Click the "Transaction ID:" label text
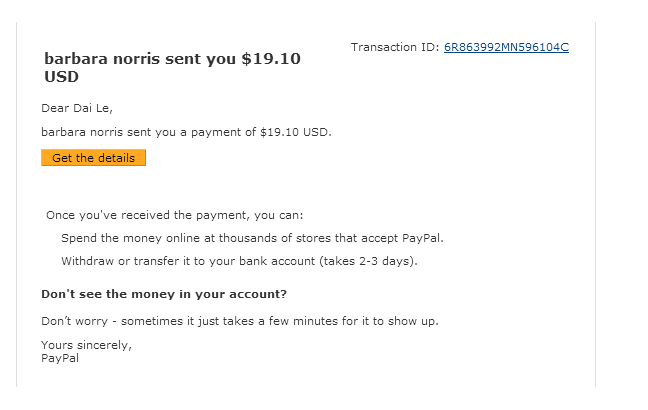The height and width of the screenshot is (410, 648). pyautogui.click(x=396, y=47)
